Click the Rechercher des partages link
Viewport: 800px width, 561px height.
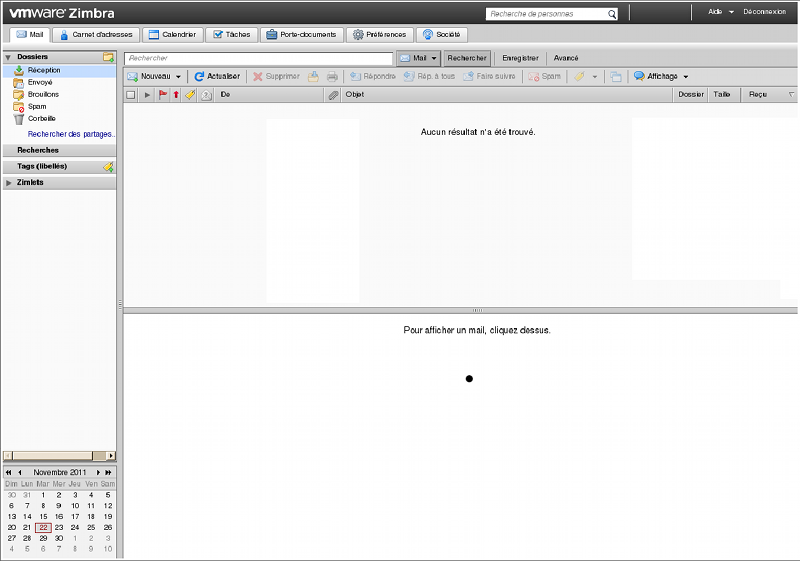[71, 134]
